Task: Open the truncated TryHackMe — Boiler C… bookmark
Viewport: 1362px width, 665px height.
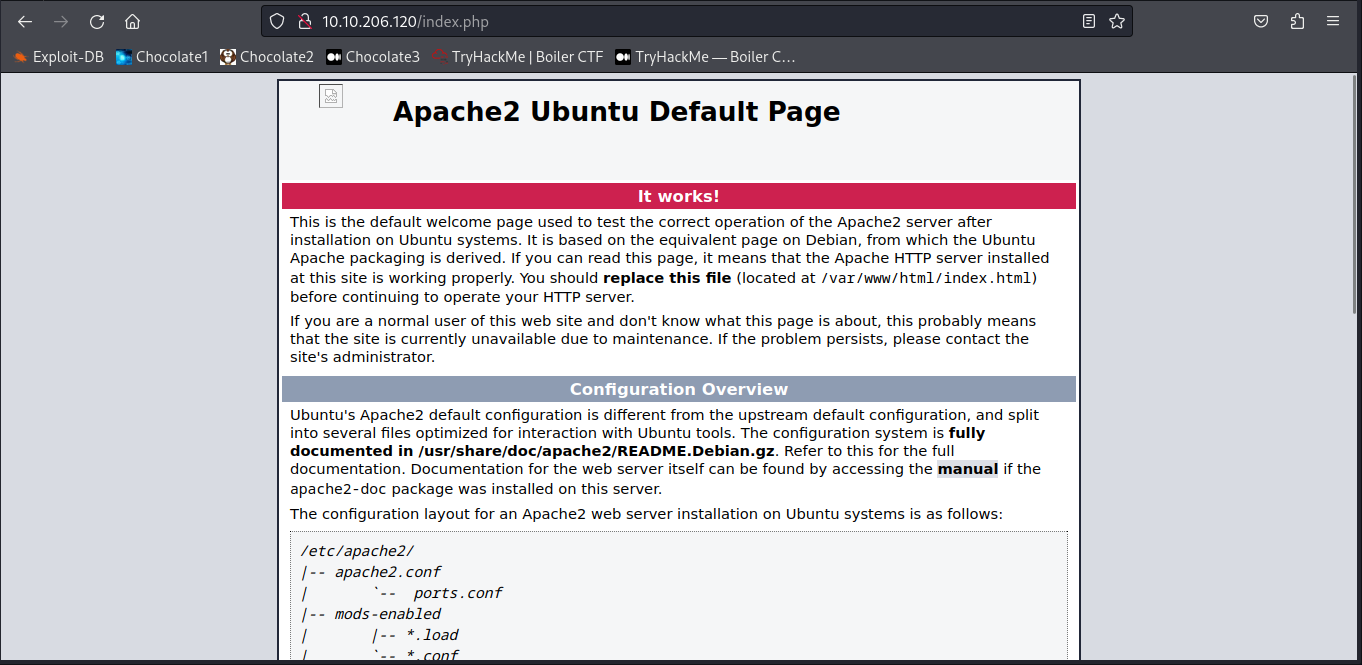Action: 705,57
